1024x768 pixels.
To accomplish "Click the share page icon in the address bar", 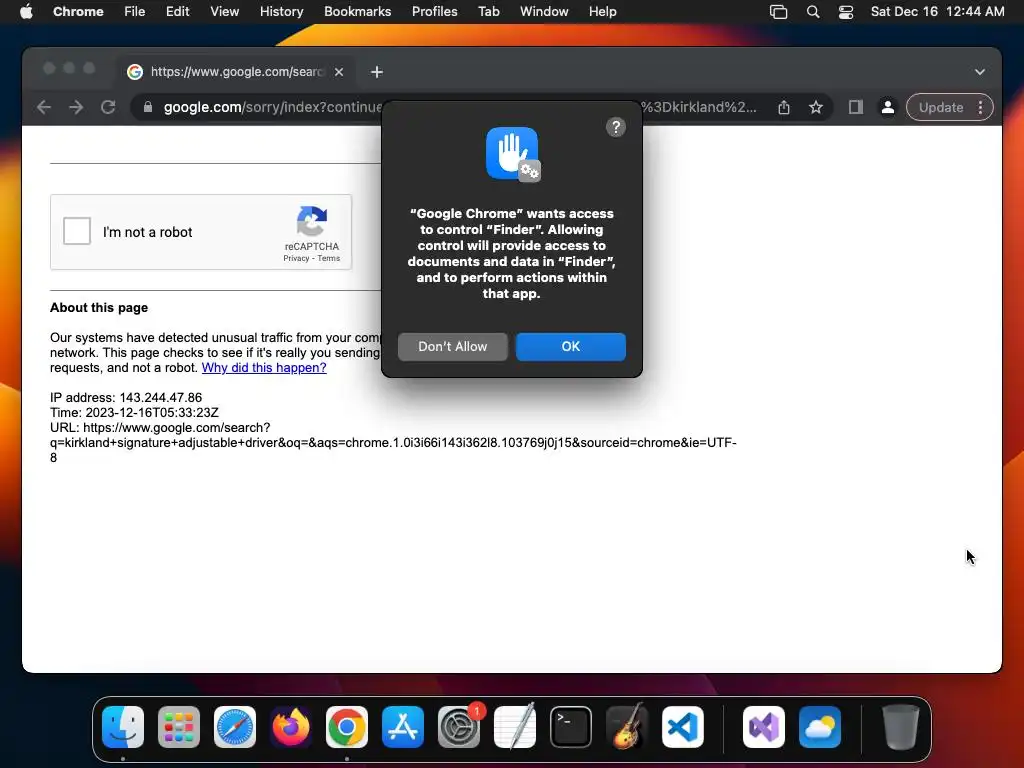I will pyautogui.click(x=784, y=107).
